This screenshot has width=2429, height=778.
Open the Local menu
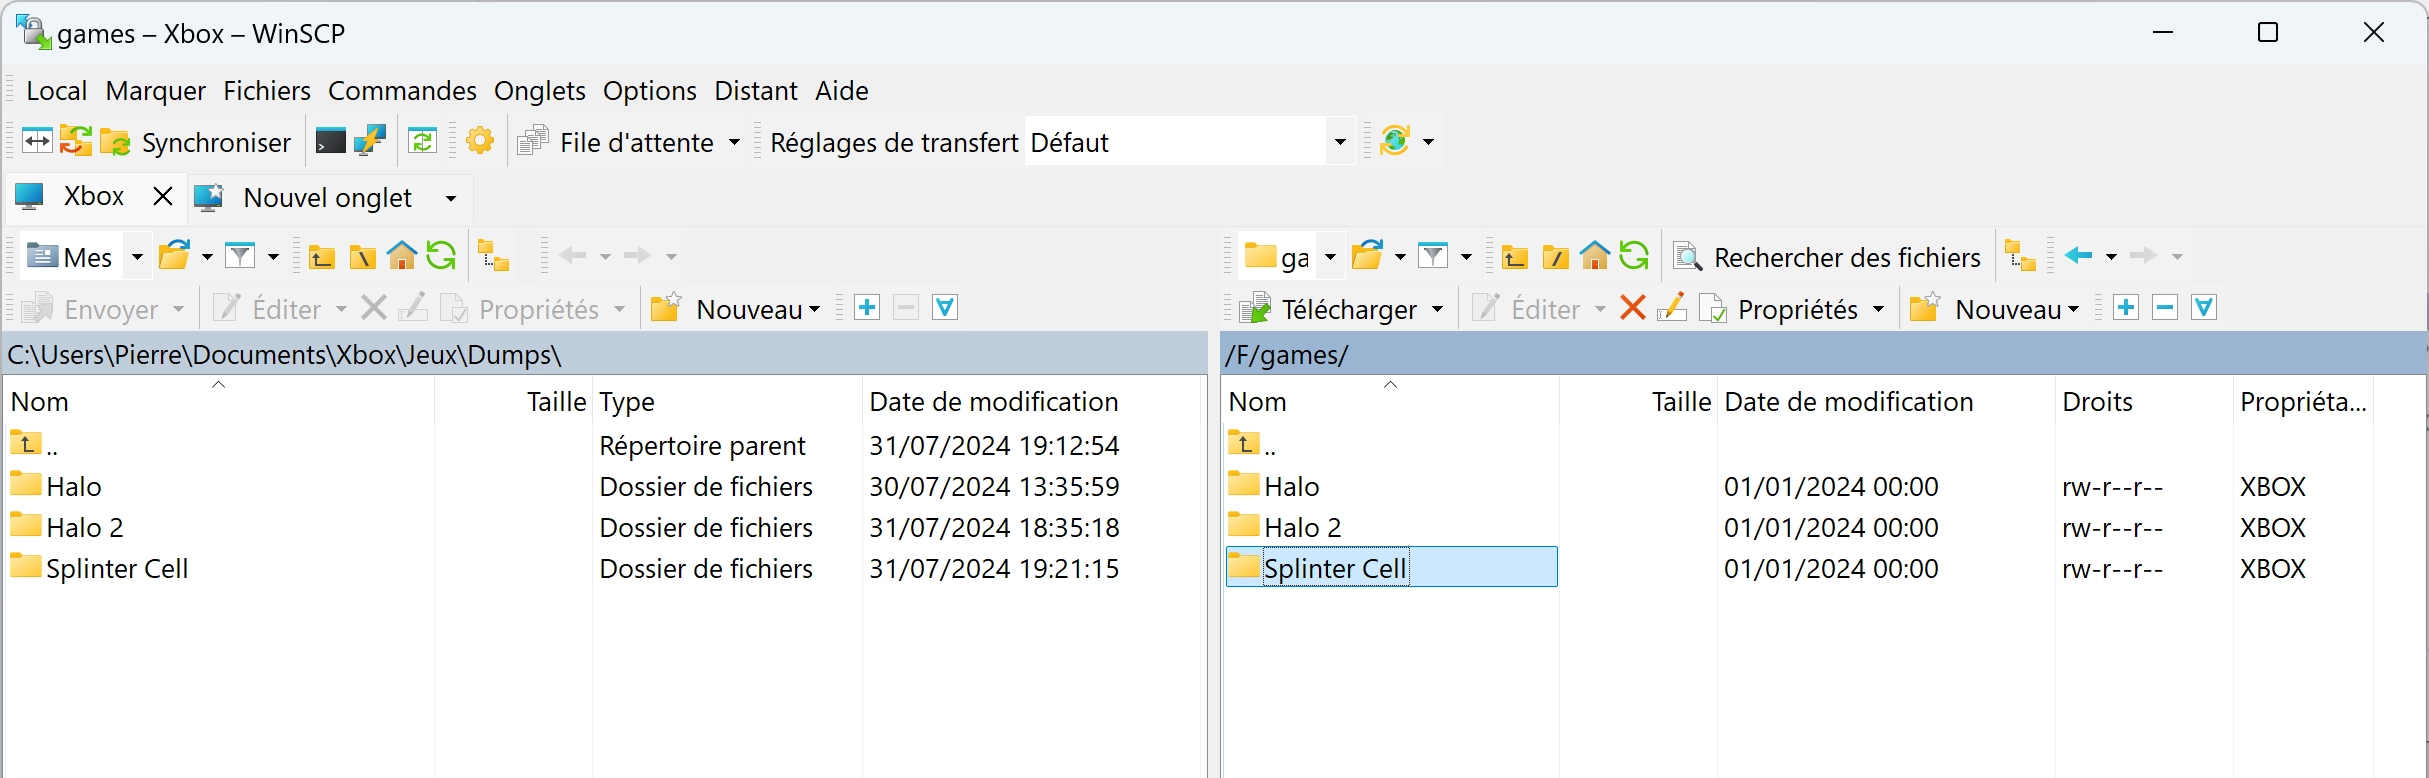click(x=56, y=91)
